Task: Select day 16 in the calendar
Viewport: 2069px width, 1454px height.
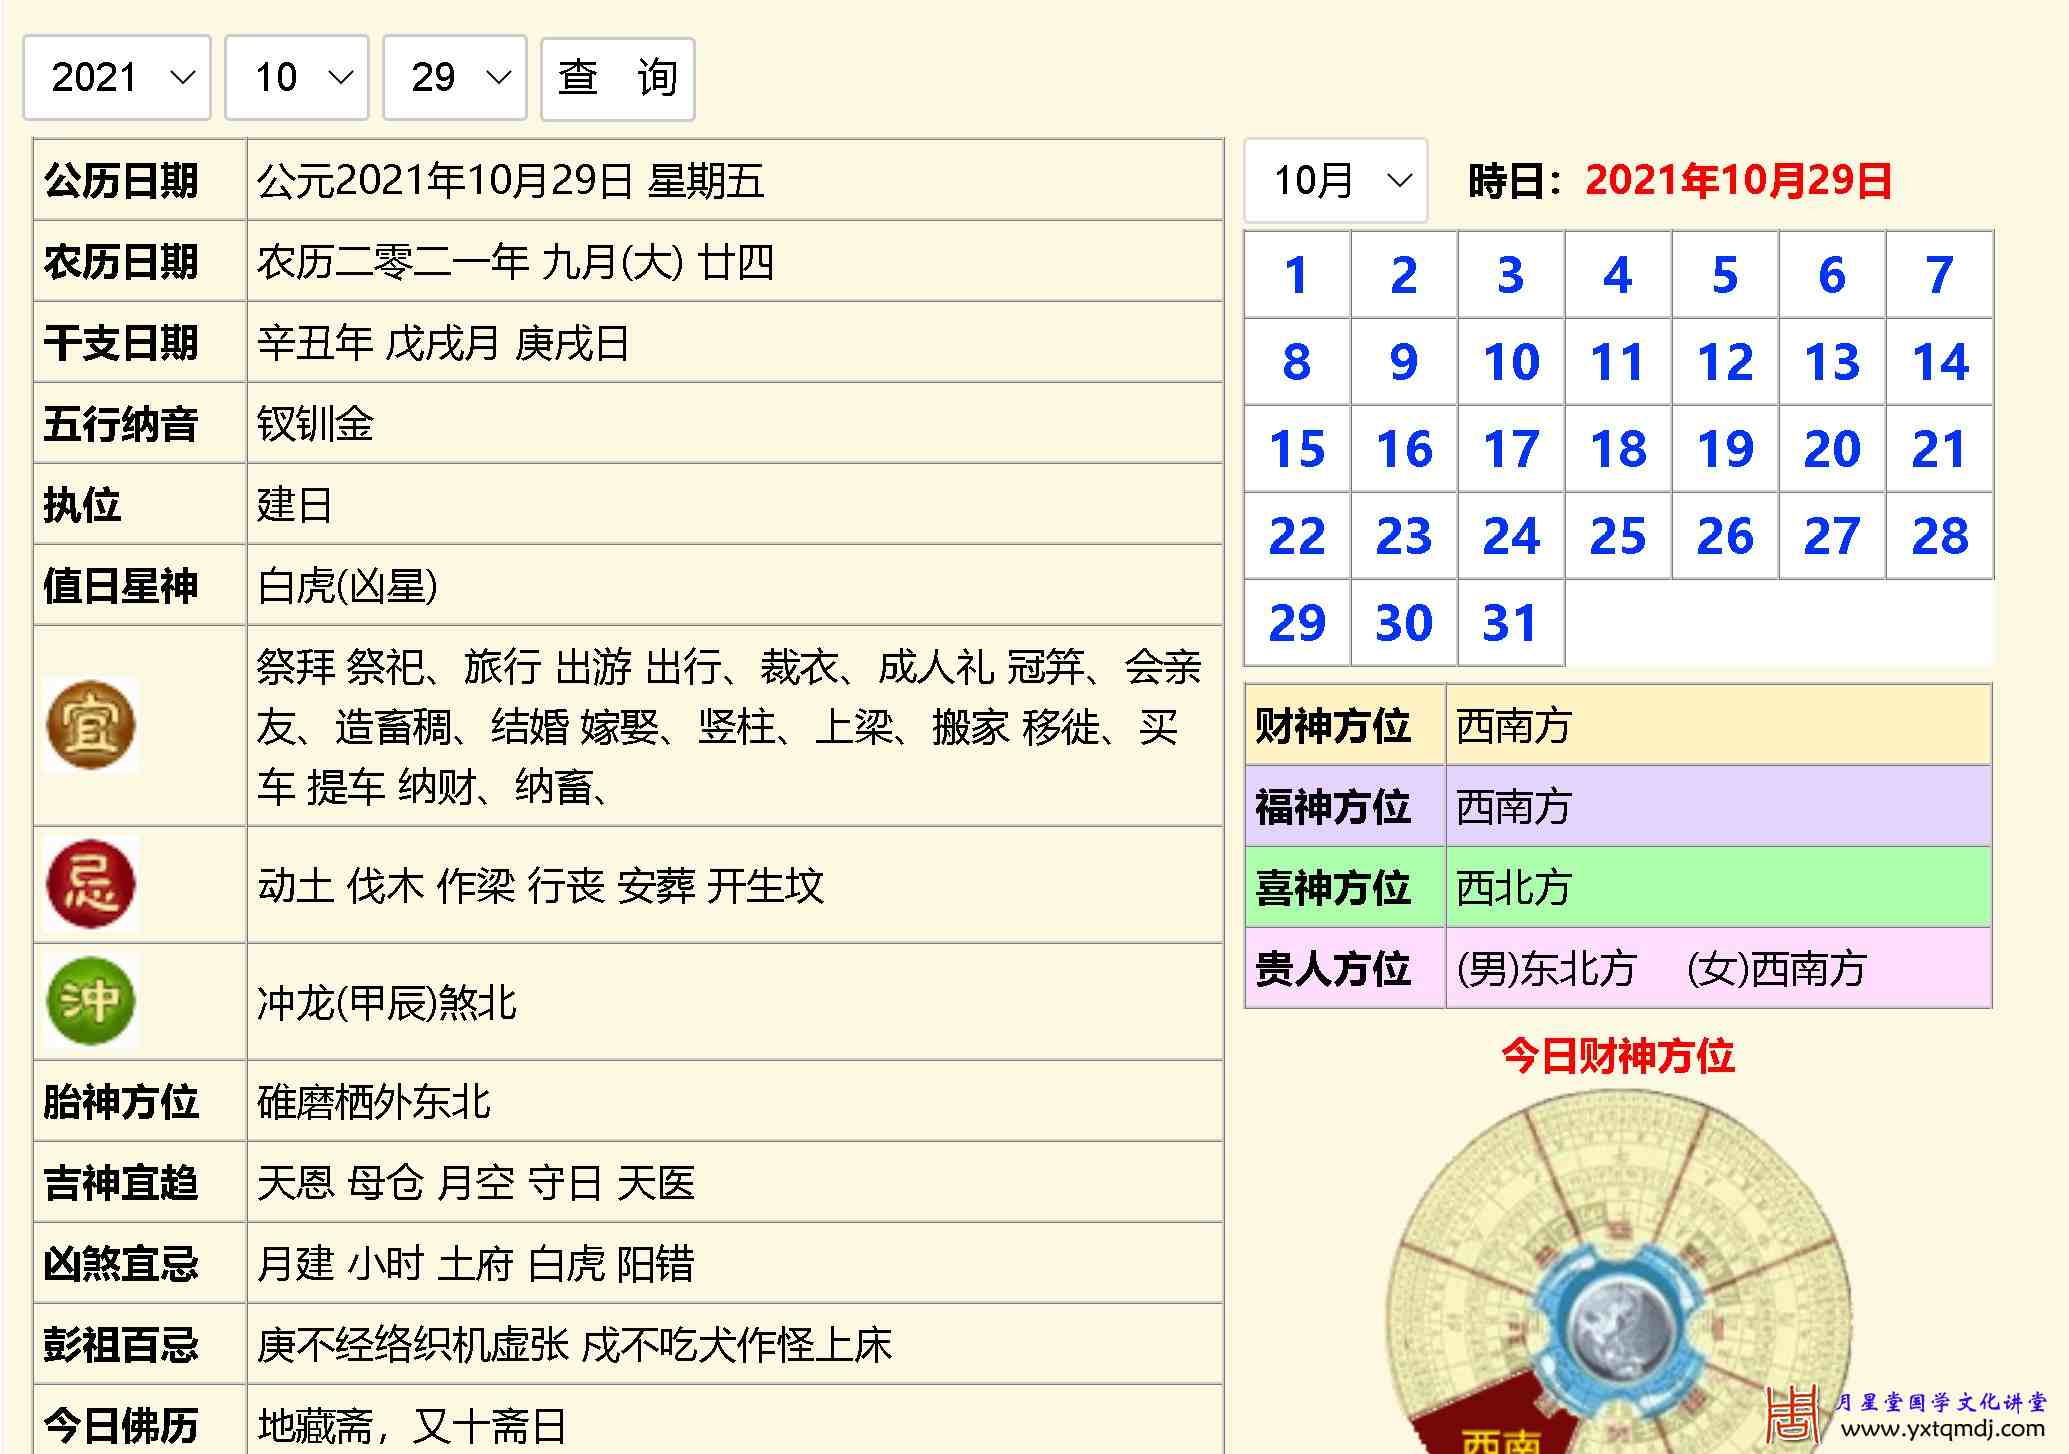Action: (x=1404, y=449)
